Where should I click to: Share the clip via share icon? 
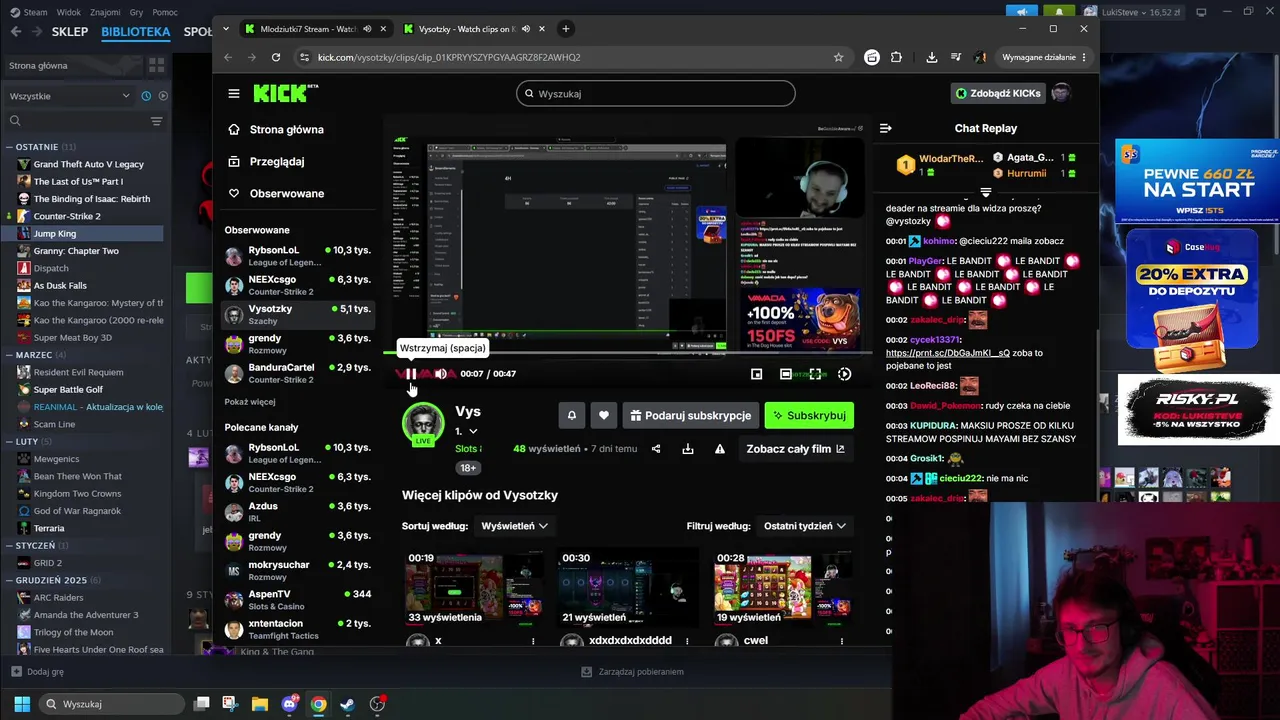pos(656,449)
